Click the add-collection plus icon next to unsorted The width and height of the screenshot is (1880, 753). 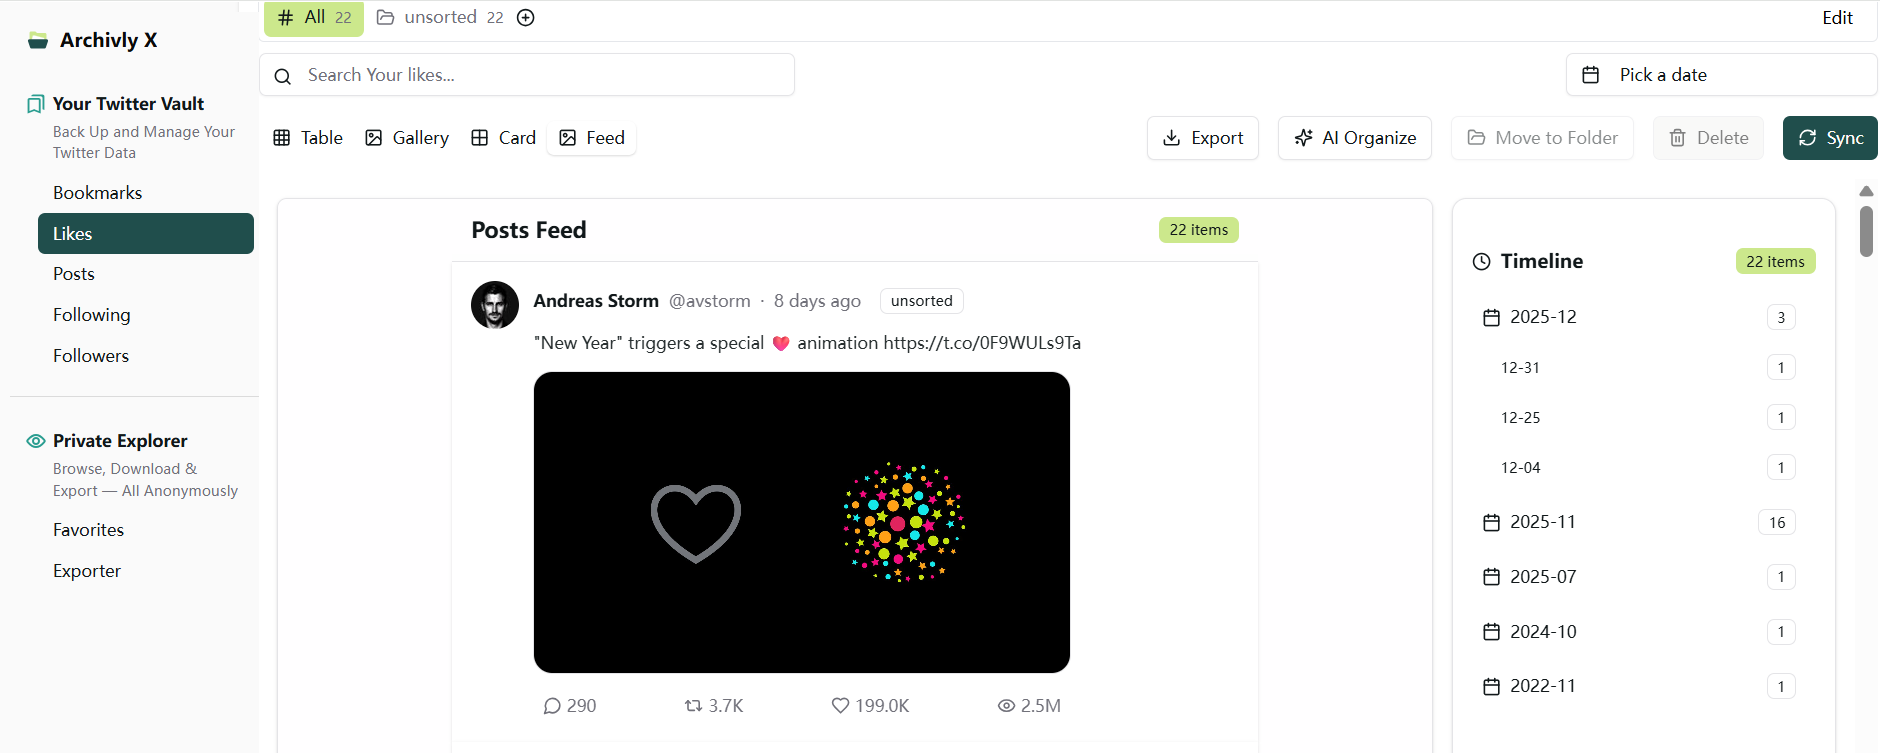(x=525, y=17)
